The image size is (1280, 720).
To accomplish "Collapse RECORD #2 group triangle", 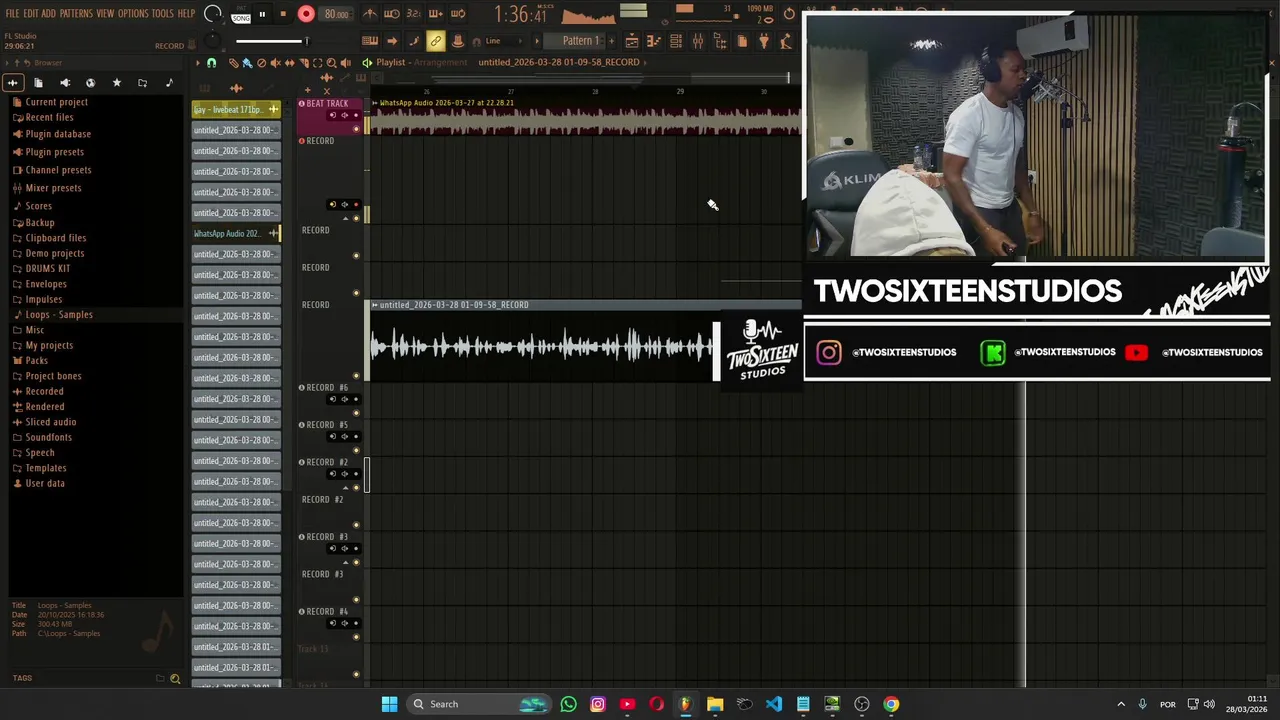I will tap(345, 487).
